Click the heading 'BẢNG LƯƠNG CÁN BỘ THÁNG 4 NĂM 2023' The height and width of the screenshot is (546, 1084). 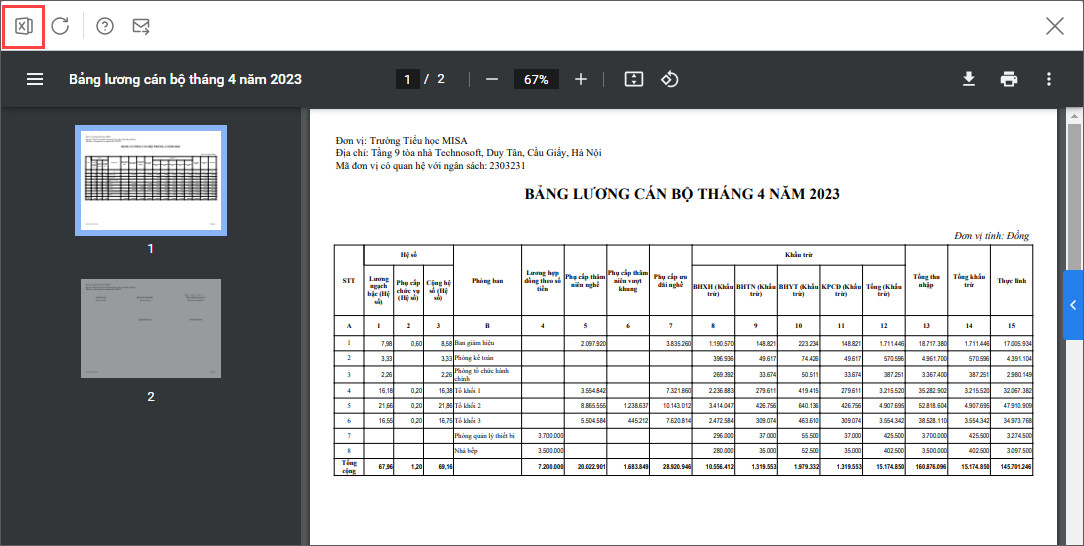682,194
